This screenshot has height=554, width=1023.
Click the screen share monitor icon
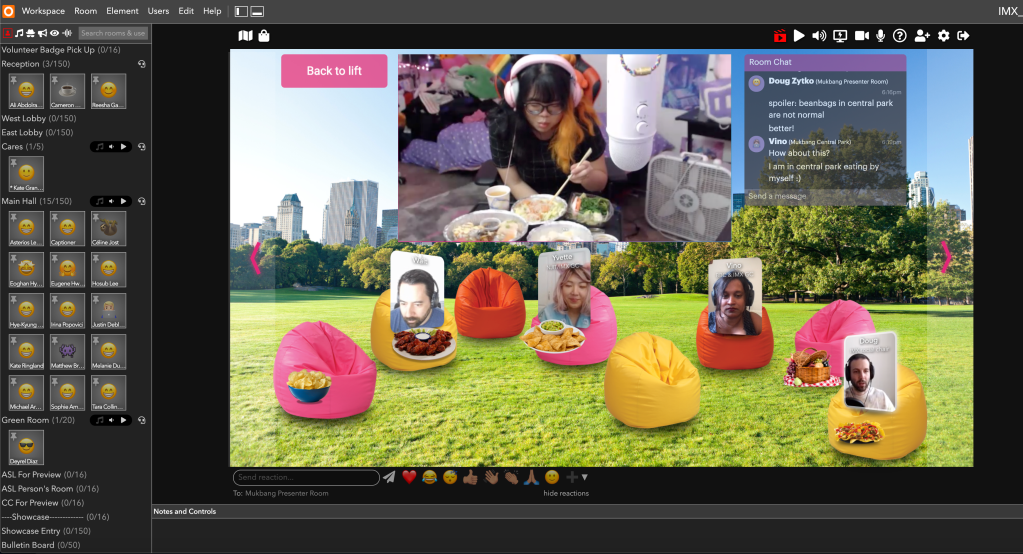point(840,36)
